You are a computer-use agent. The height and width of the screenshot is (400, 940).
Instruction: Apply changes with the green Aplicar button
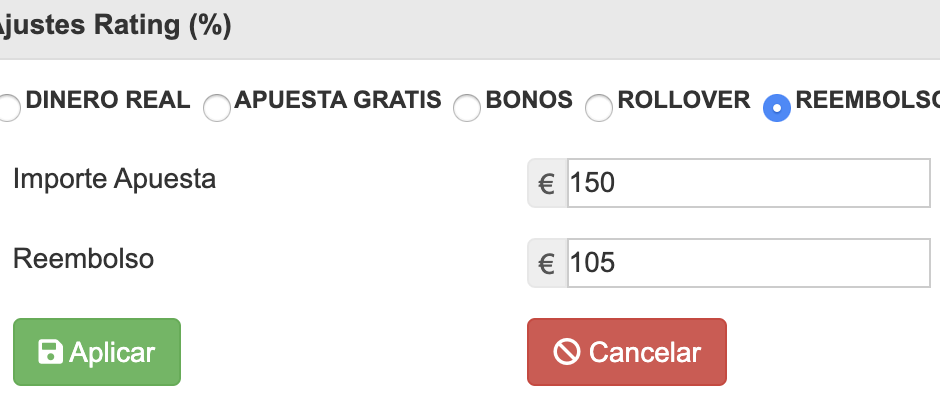(97, 352)
